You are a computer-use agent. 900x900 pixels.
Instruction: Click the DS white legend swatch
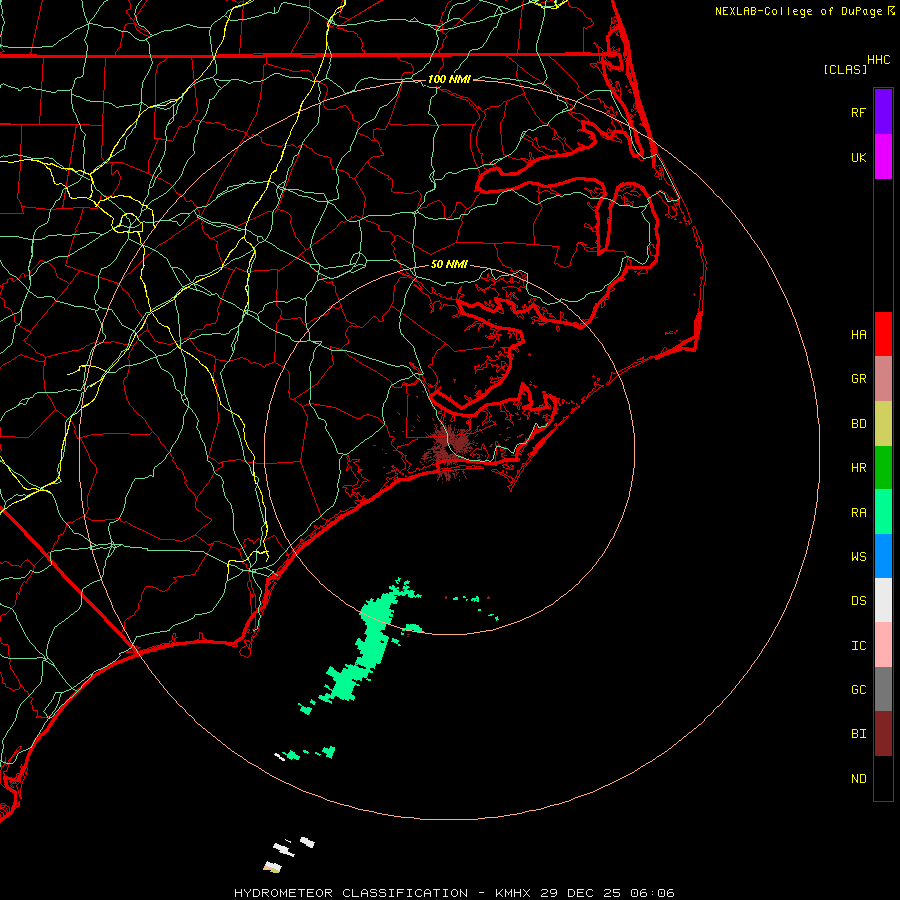tap(883, 600)
